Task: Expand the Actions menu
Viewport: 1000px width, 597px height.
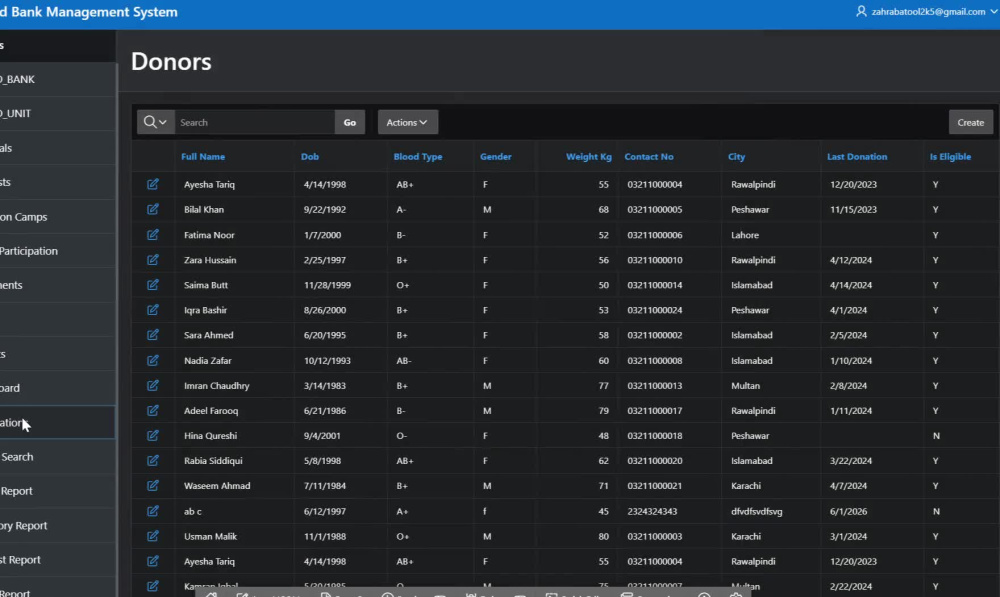Action: (408, 122)
